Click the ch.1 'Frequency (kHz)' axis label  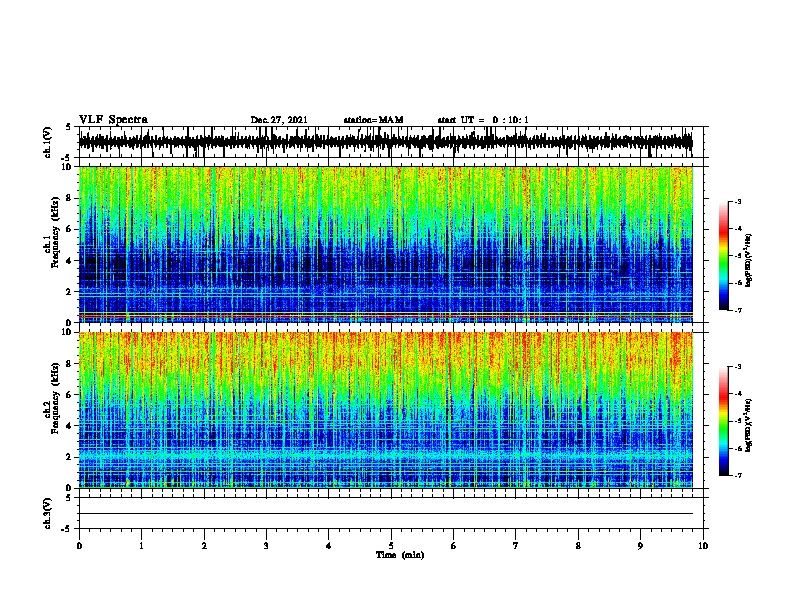55,233
